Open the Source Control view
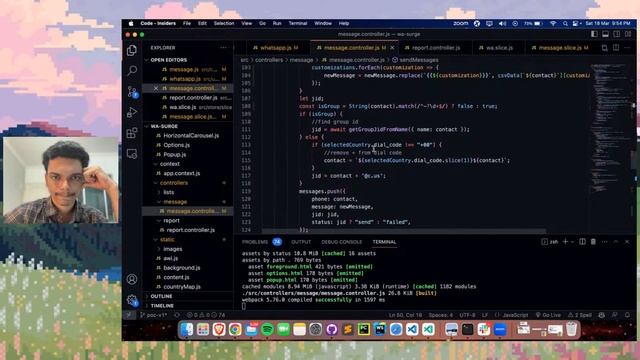This screenshot has height=360, width=640. point(132,92)
